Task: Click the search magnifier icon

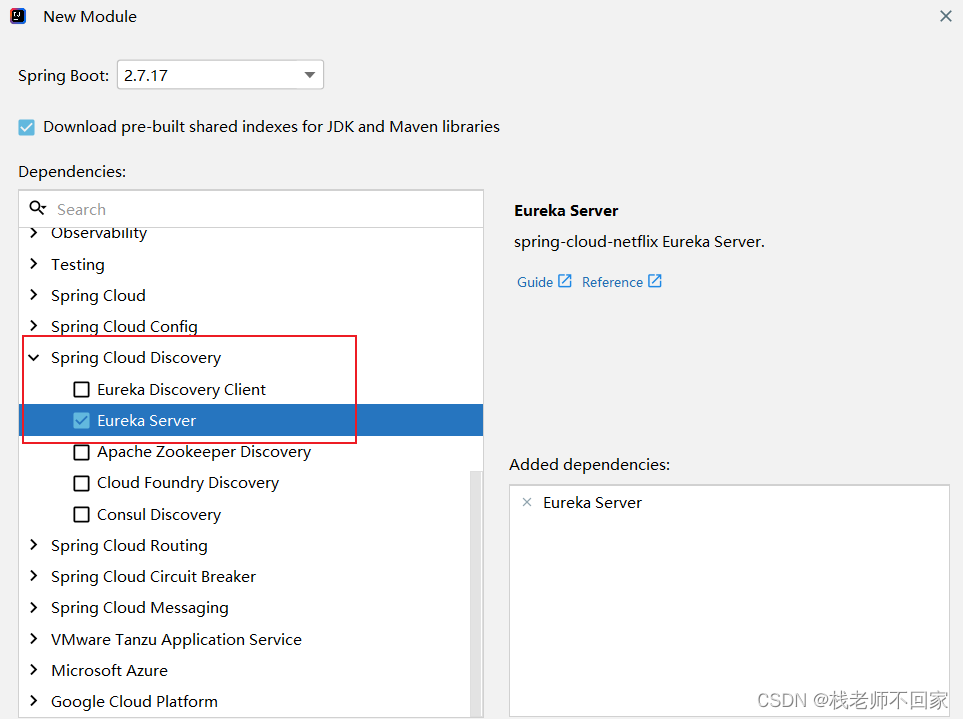Action: click(x=37, y=208)
